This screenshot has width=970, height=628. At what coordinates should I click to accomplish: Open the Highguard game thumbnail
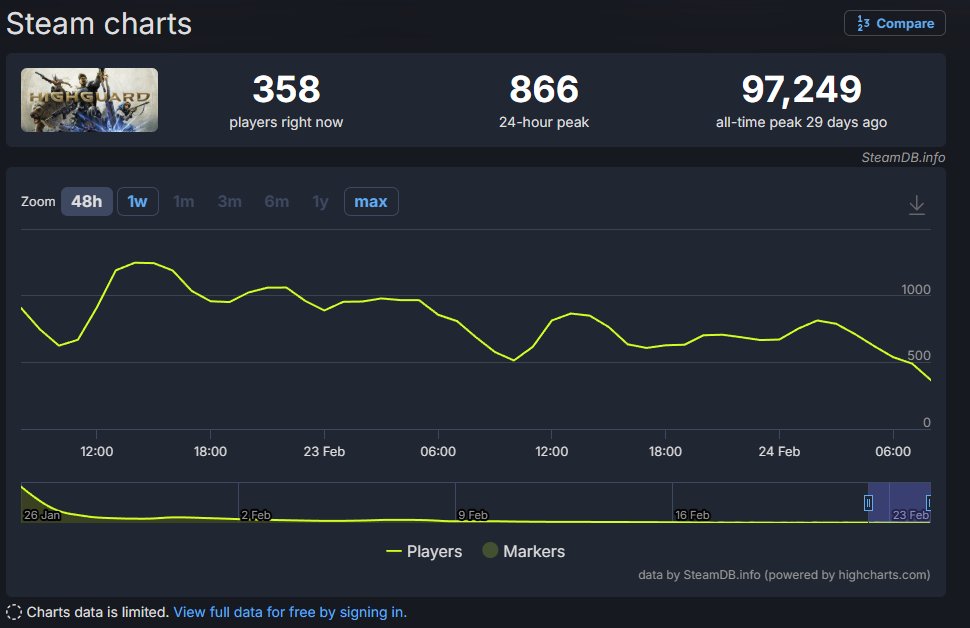90,100
